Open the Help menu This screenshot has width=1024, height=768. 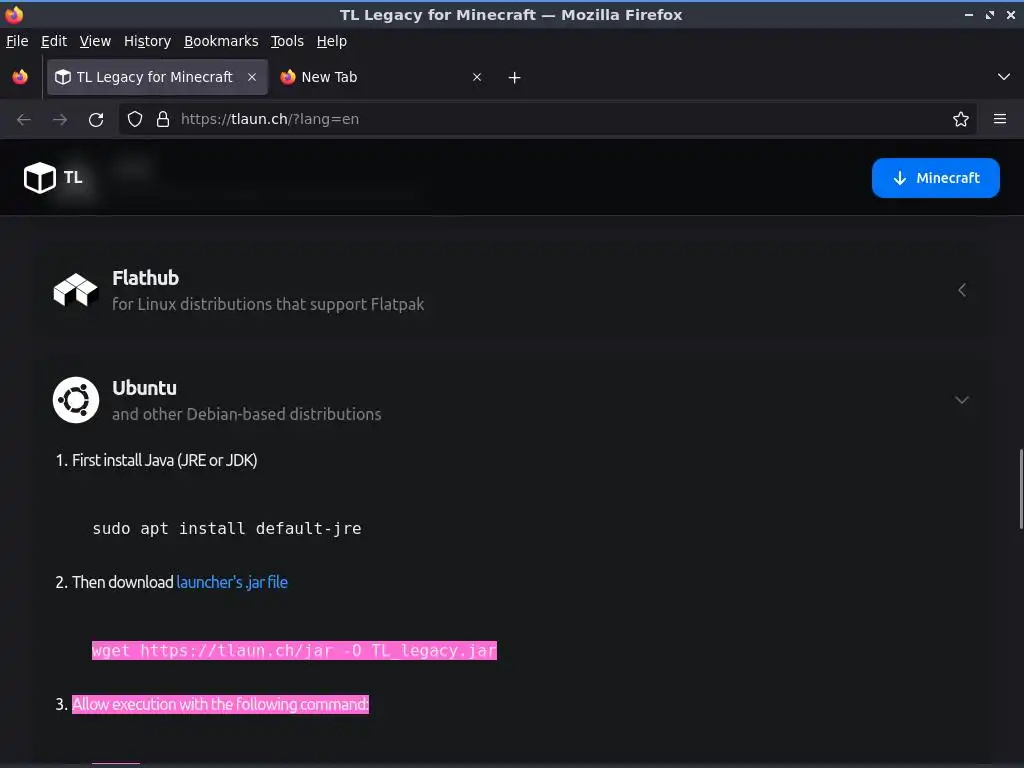point(332,41)
